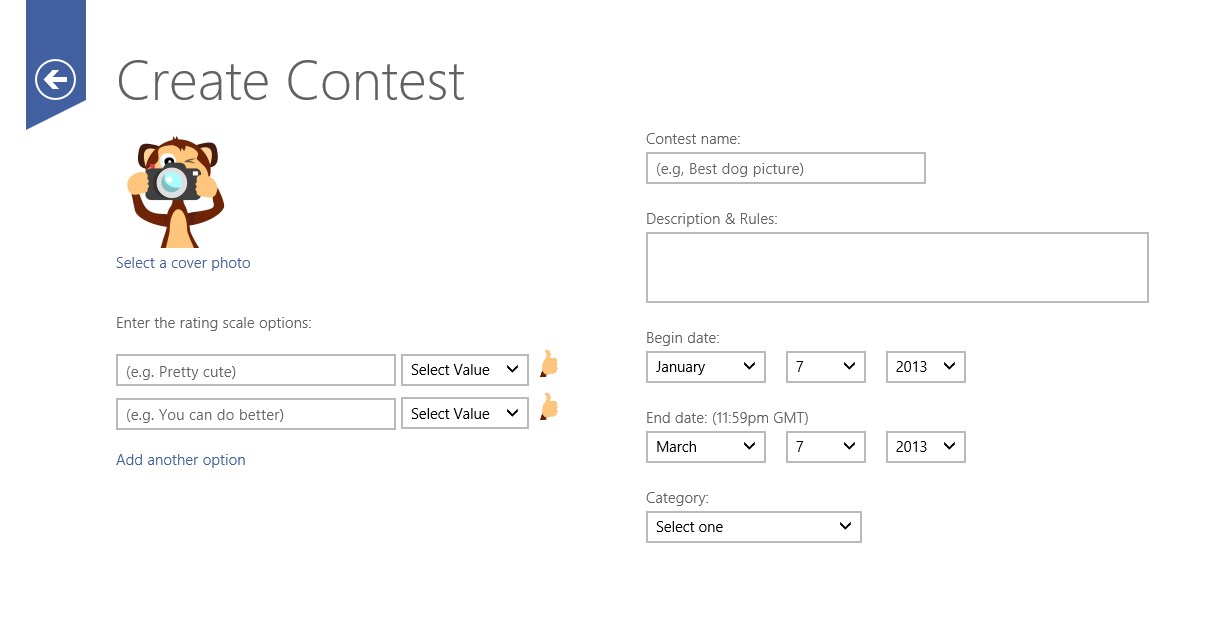This screenshot has height=638, width=1227.
Task: Click thumbs-up icon beside second rating option
Action: (548, 407)
